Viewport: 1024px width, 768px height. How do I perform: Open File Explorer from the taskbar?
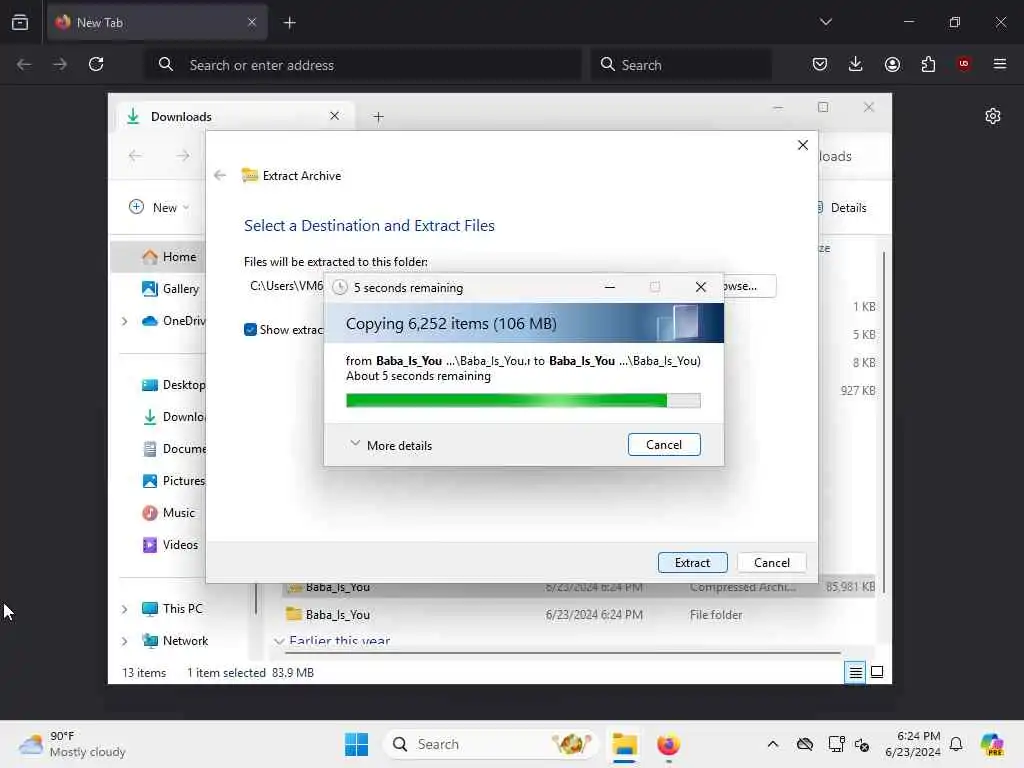pos(624,744)
